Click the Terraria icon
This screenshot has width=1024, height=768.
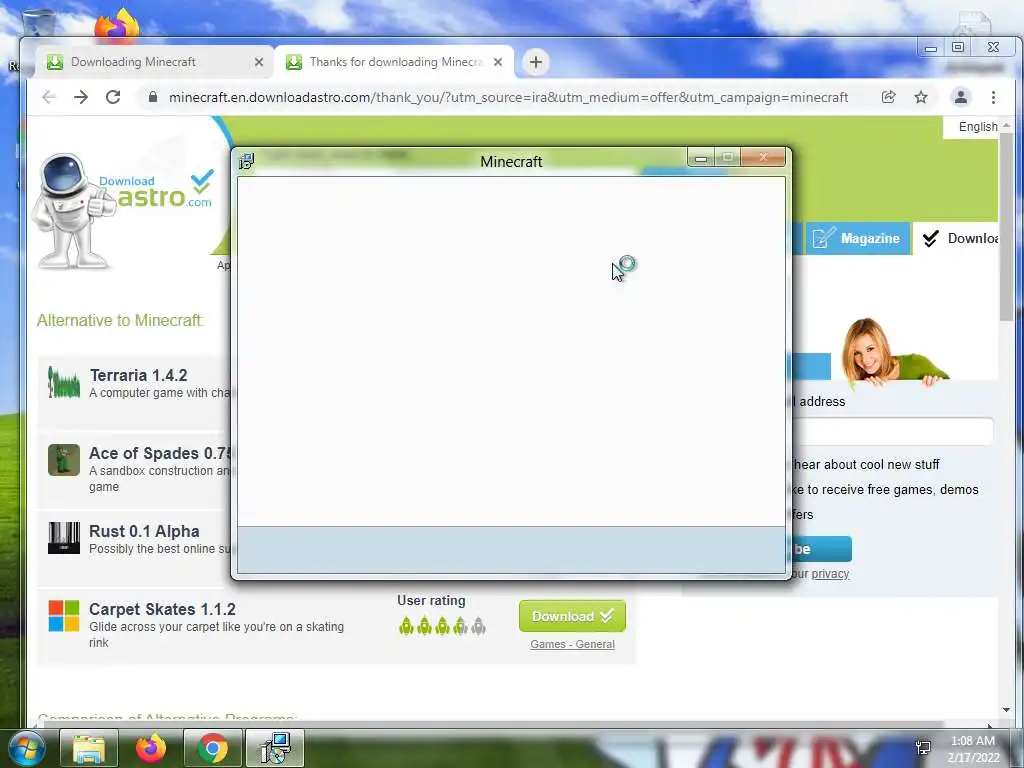pos(64,382)
